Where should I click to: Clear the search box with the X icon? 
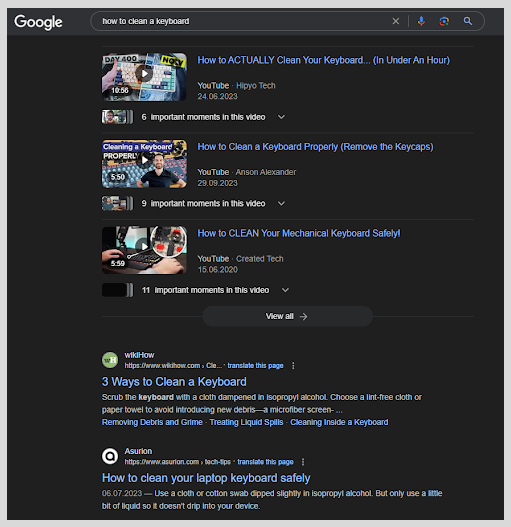coord(396,21)
